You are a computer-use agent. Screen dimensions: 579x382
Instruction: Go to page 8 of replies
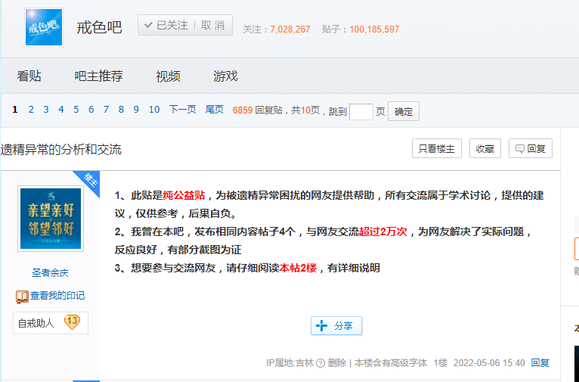(x=121, y=110)
